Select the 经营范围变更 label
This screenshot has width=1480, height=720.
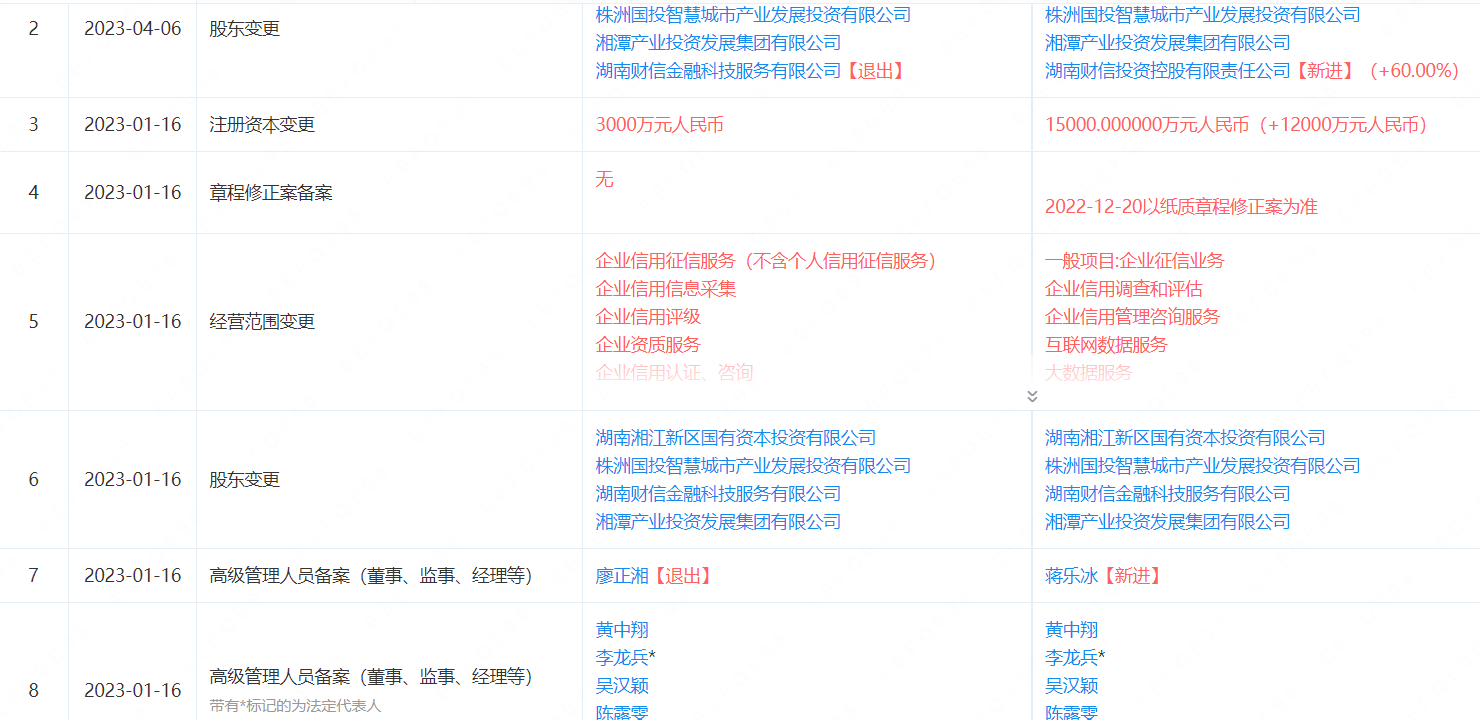[262, 322]
